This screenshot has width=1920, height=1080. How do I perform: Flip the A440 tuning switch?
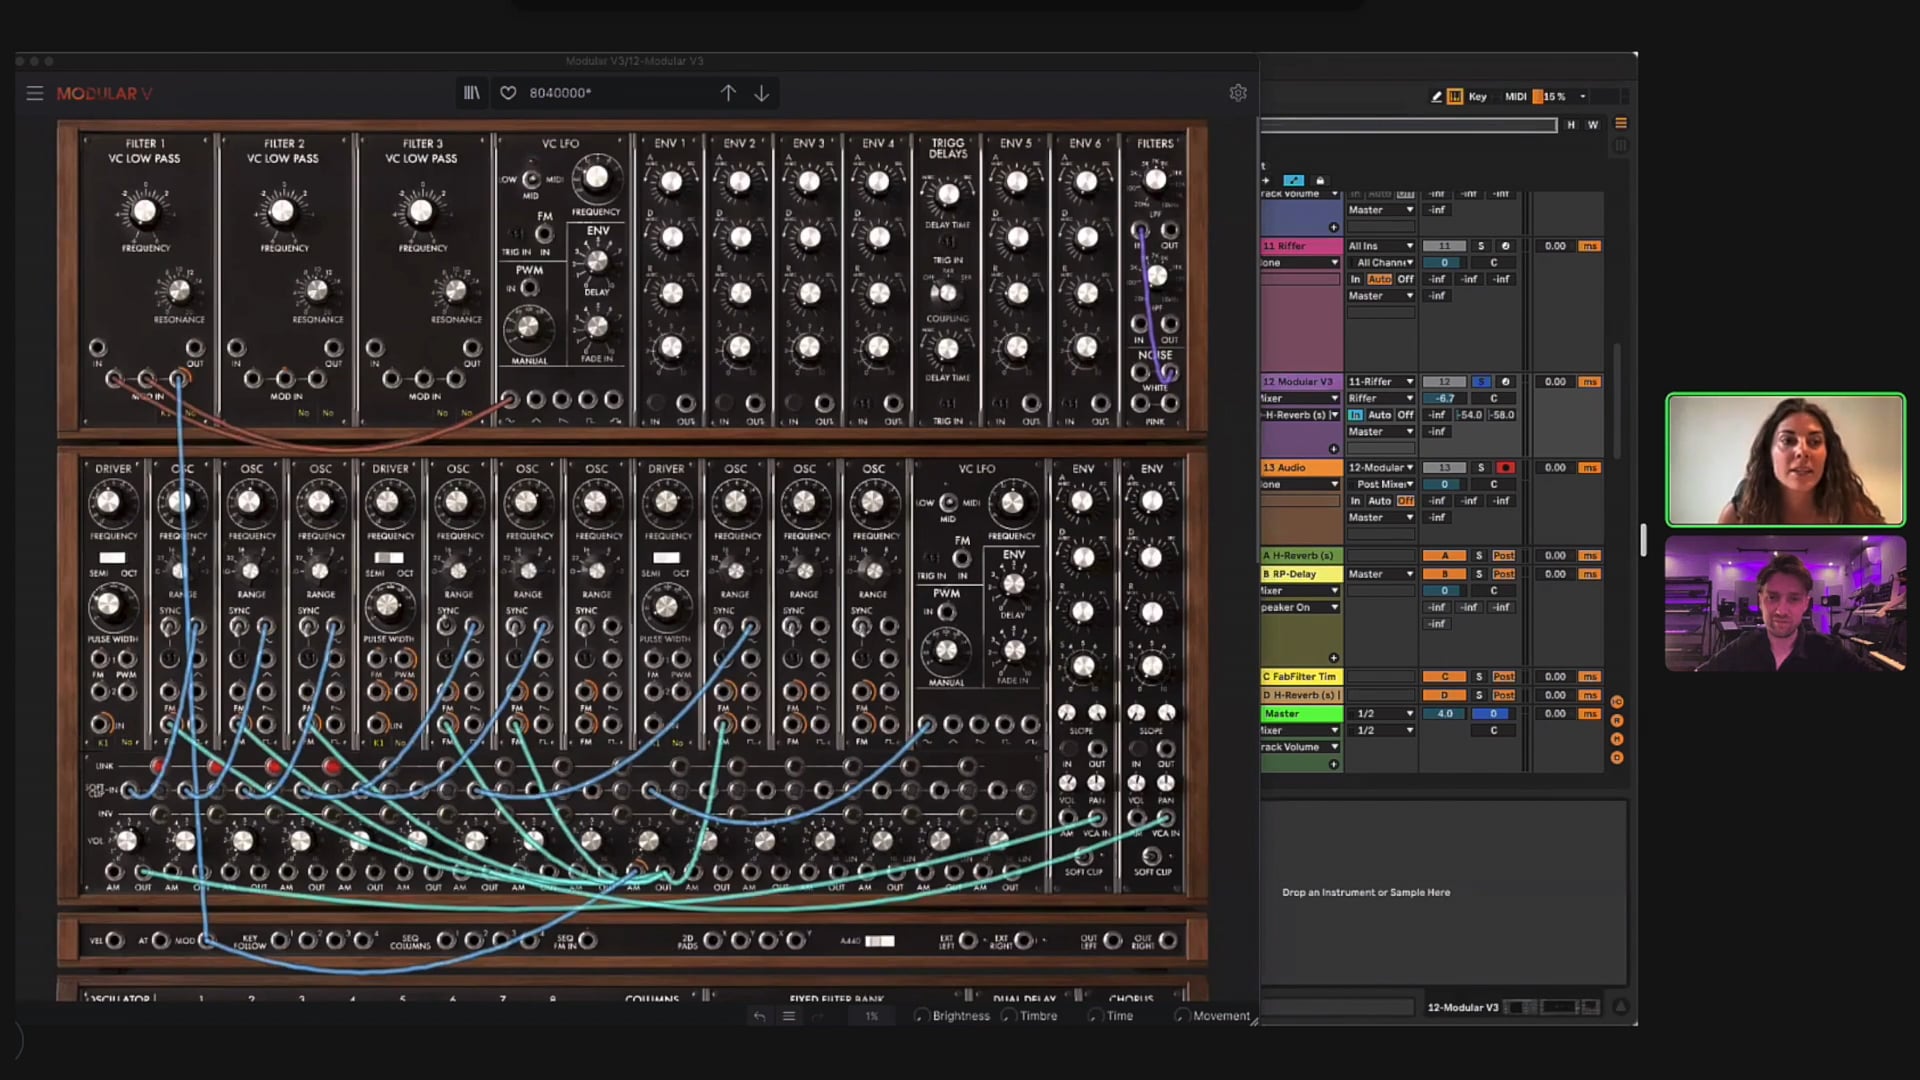point(880,941)
